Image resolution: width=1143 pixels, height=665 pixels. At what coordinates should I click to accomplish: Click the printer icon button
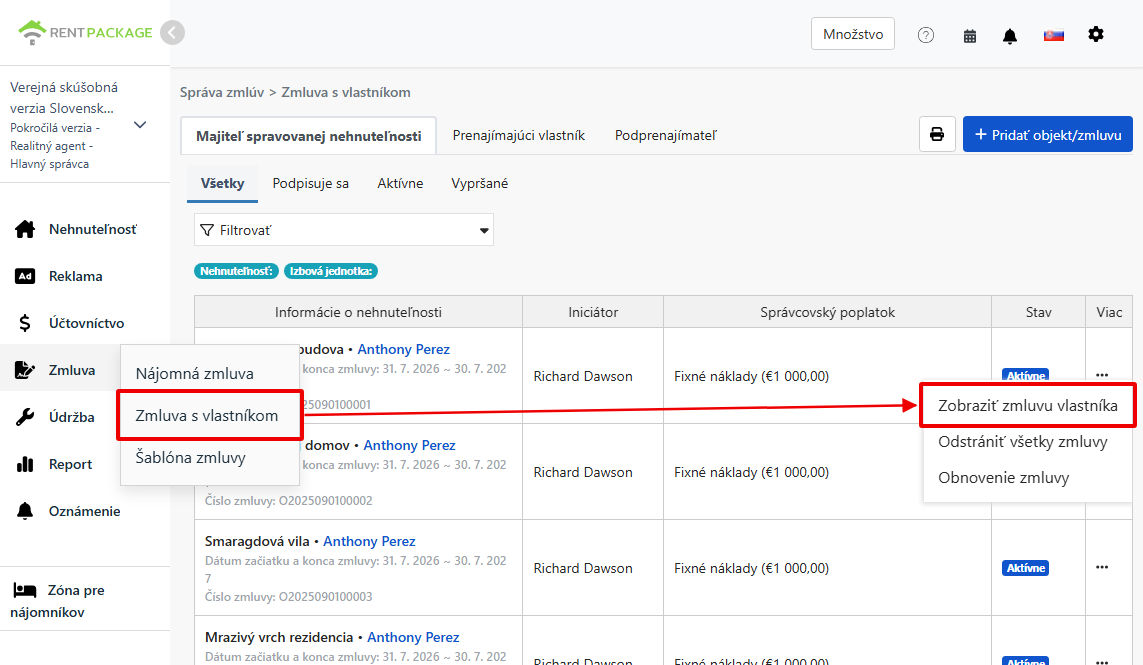point(937,134)
